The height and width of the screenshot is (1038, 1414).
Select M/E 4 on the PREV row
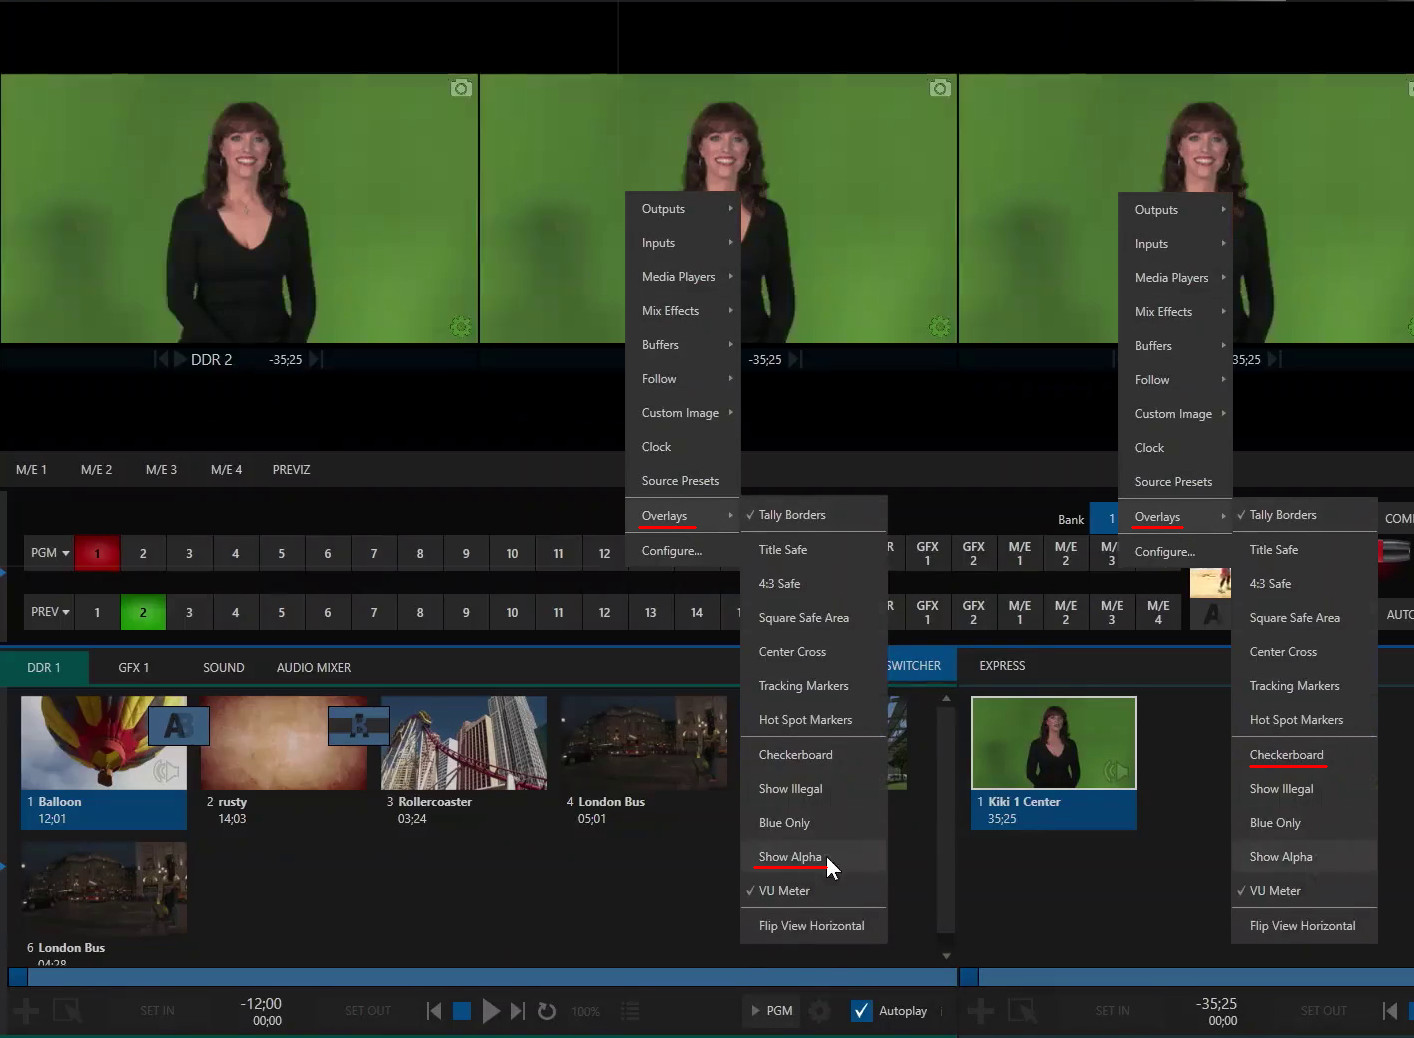[1158, 612]
